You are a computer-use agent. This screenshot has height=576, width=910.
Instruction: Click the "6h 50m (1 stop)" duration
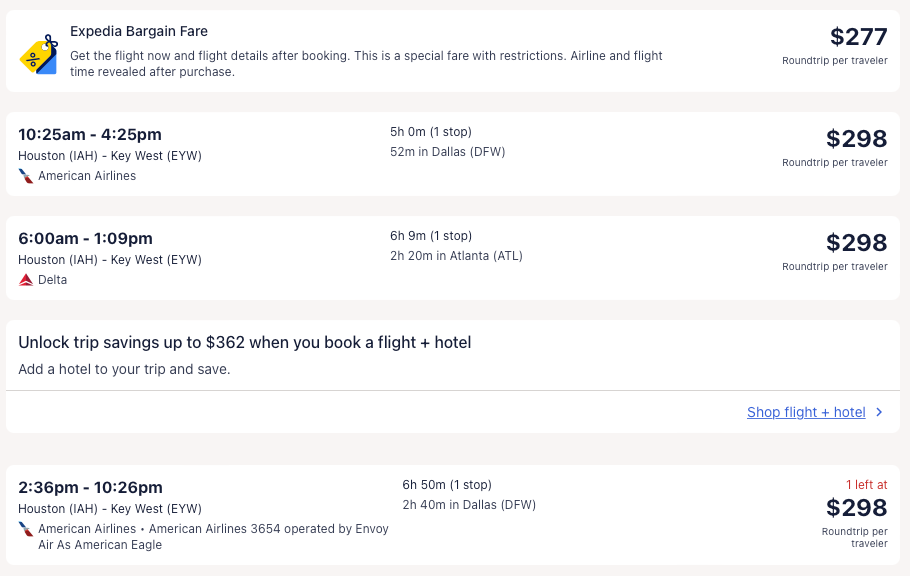pos(447,485)
